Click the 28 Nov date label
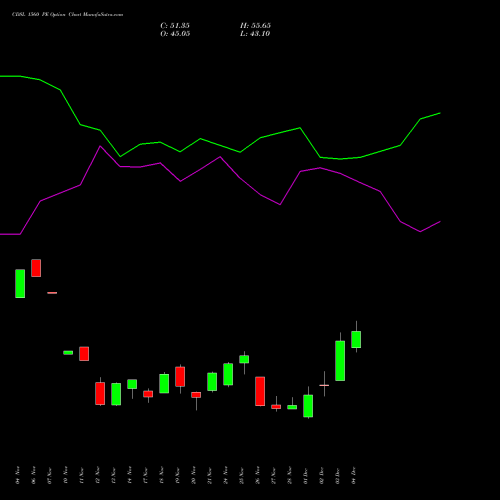This screenshot has height=500, width=500. tap(290, 475)
